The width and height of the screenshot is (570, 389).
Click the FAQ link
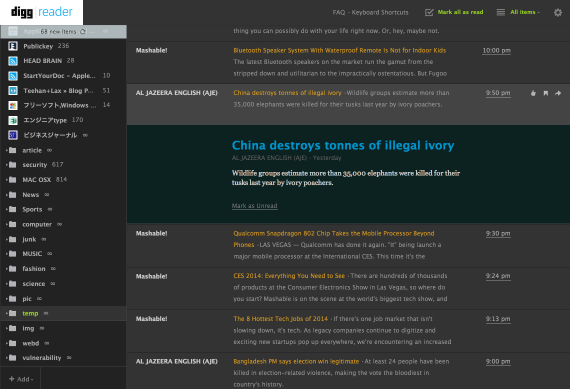[338, 12]
